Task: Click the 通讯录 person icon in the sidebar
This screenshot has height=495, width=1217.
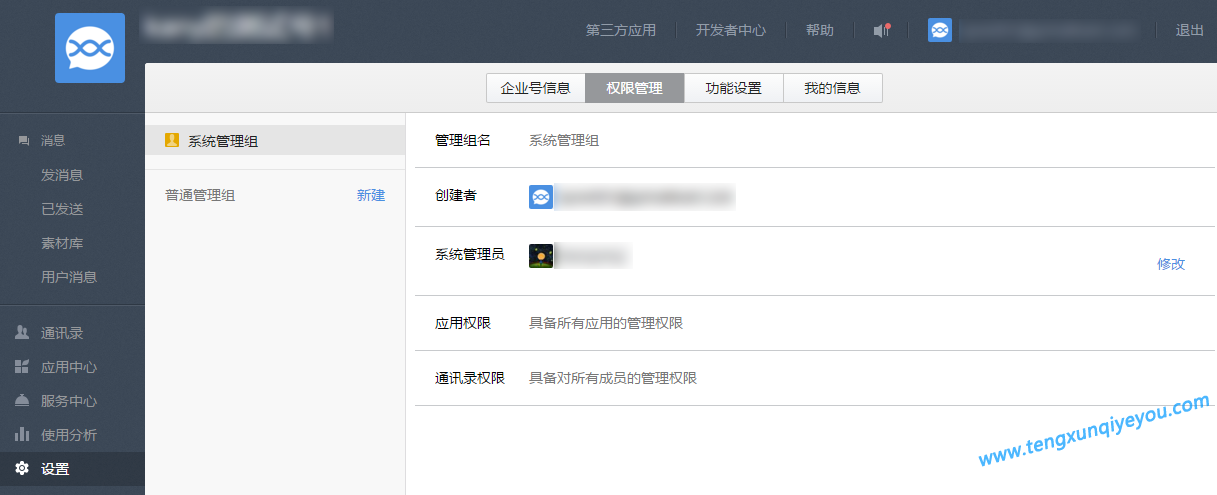Action: [x=22, y=333]
